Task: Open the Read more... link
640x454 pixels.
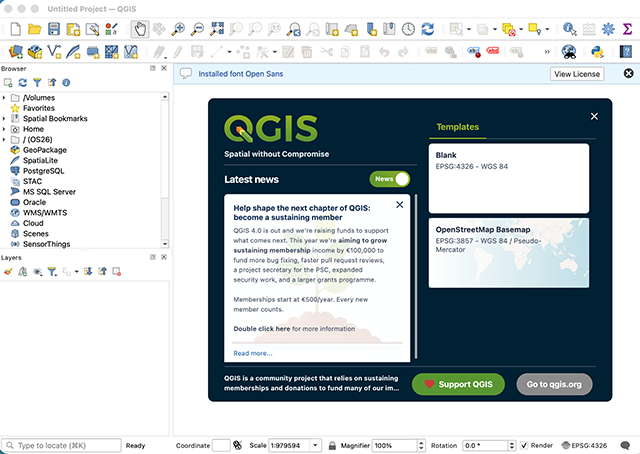Action: [253, 353]
